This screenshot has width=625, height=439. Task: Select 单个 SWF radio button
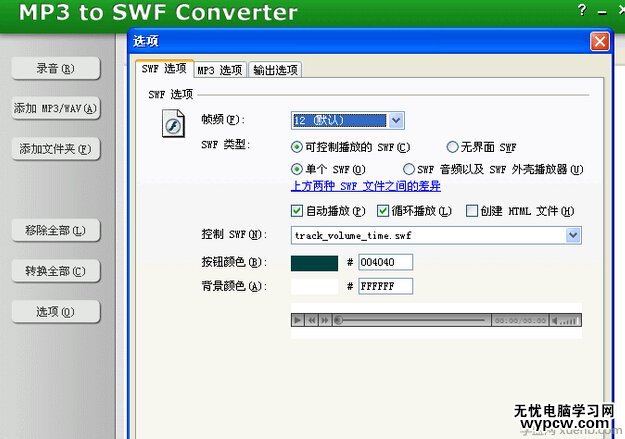click(296, 169)
